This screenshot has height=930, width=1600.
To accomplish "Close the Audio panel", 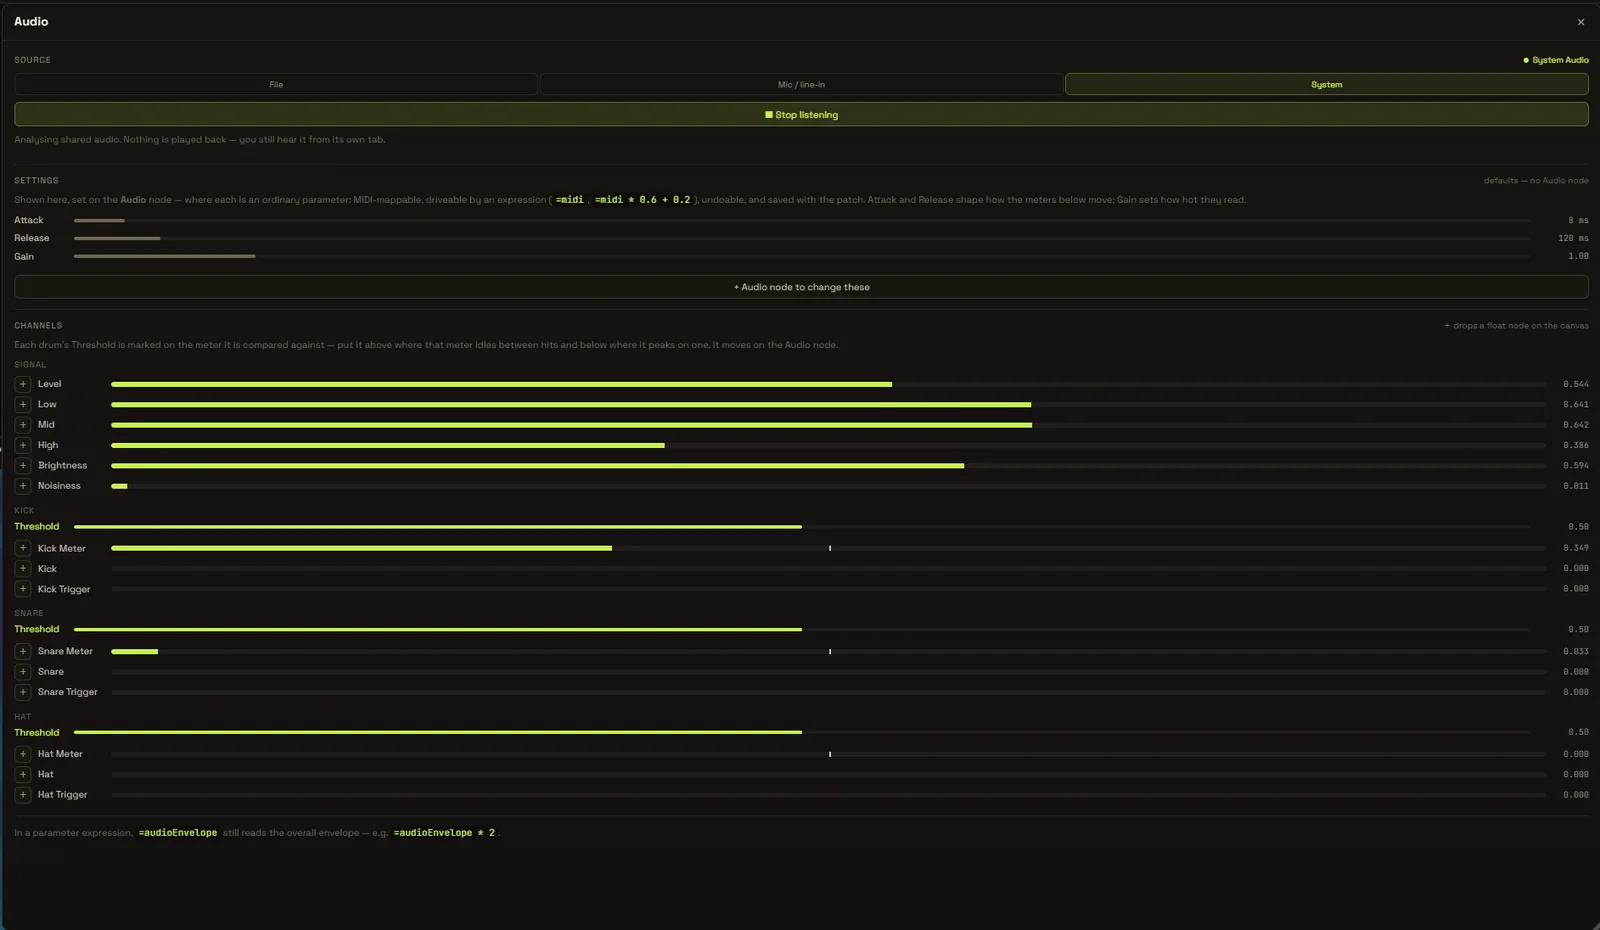I will [x=1580, y=22].
